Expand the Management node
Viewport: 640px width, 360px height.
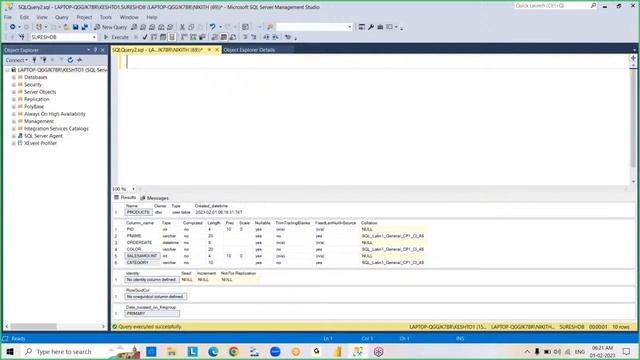click(13, 121)
